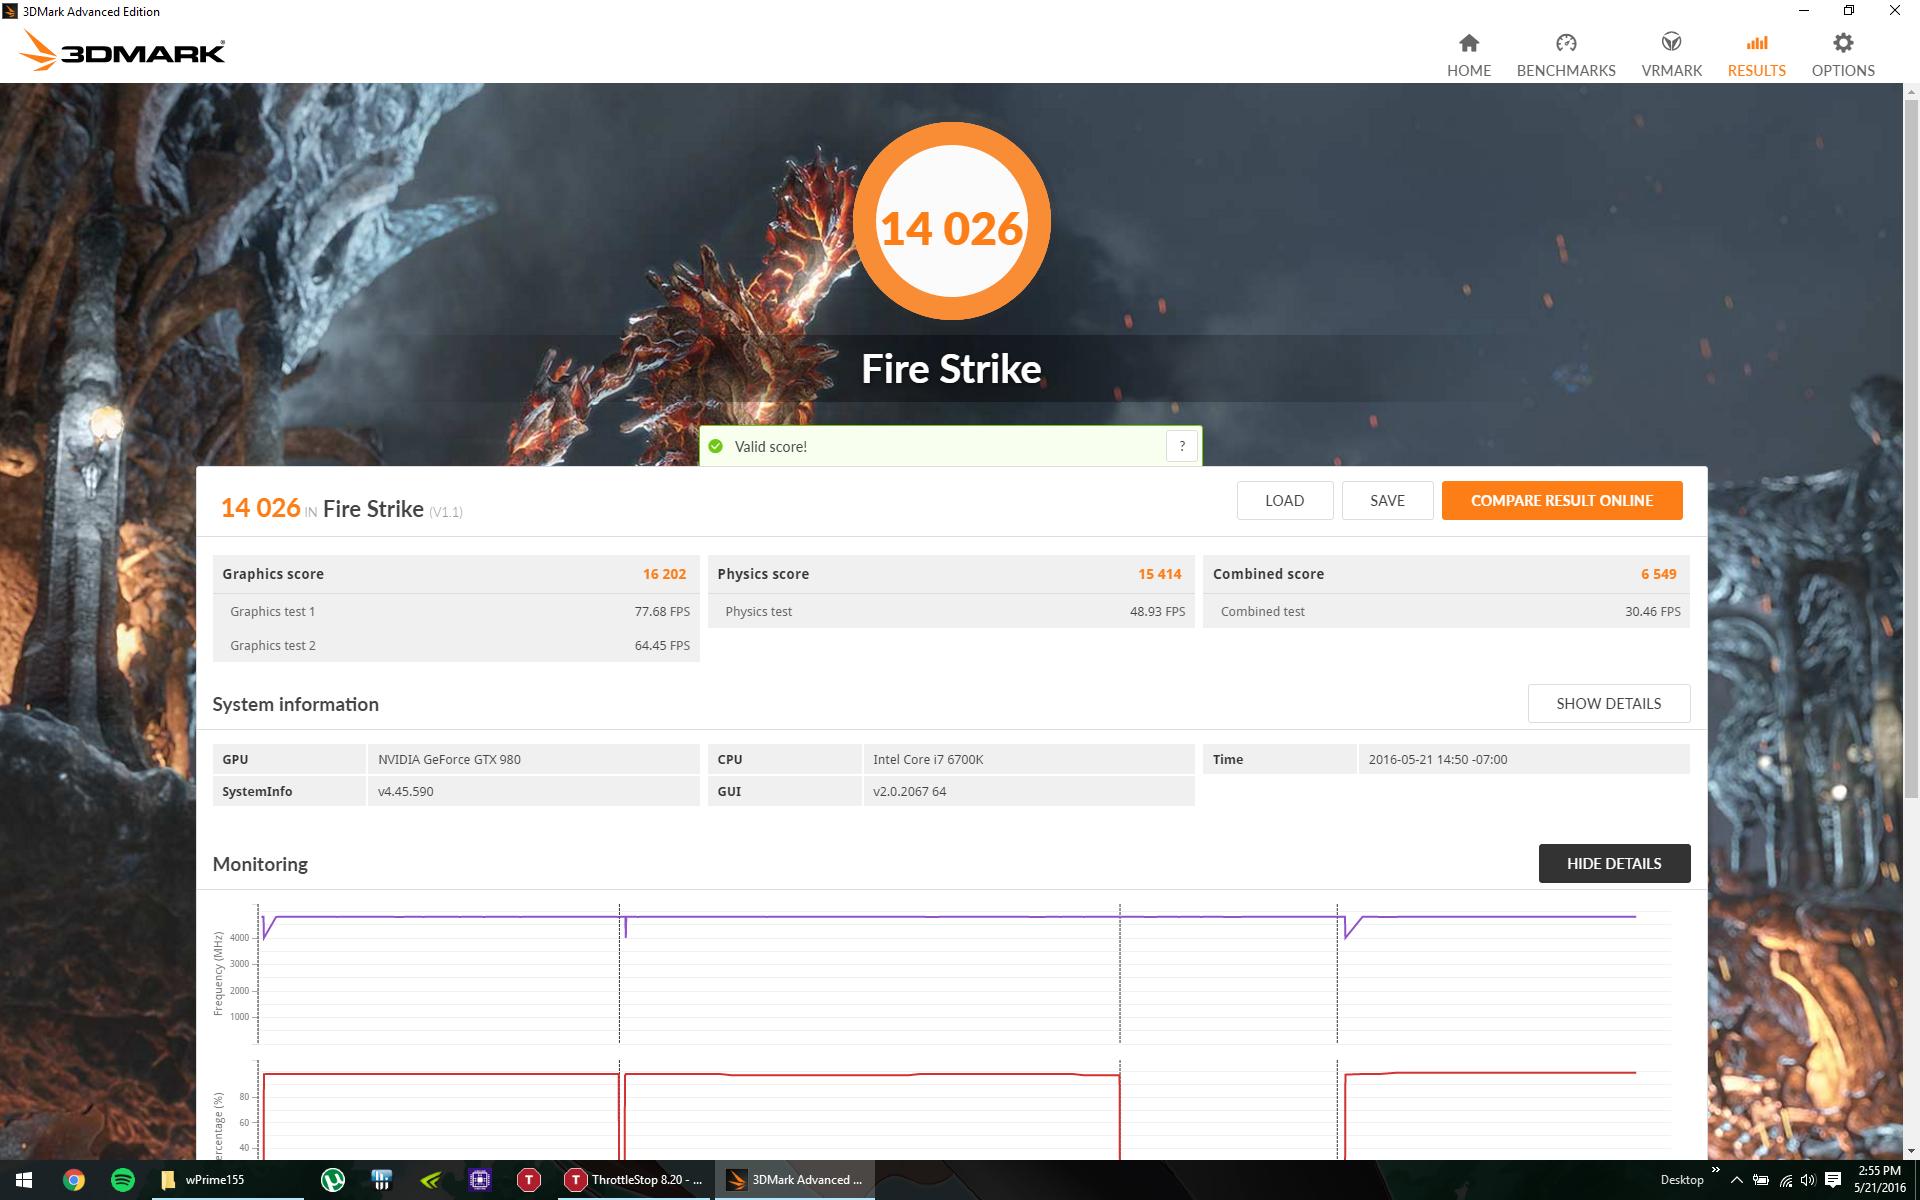
Task: Switch to ThrottleStop 8.20 window
Action: (x=635, y=1180)
